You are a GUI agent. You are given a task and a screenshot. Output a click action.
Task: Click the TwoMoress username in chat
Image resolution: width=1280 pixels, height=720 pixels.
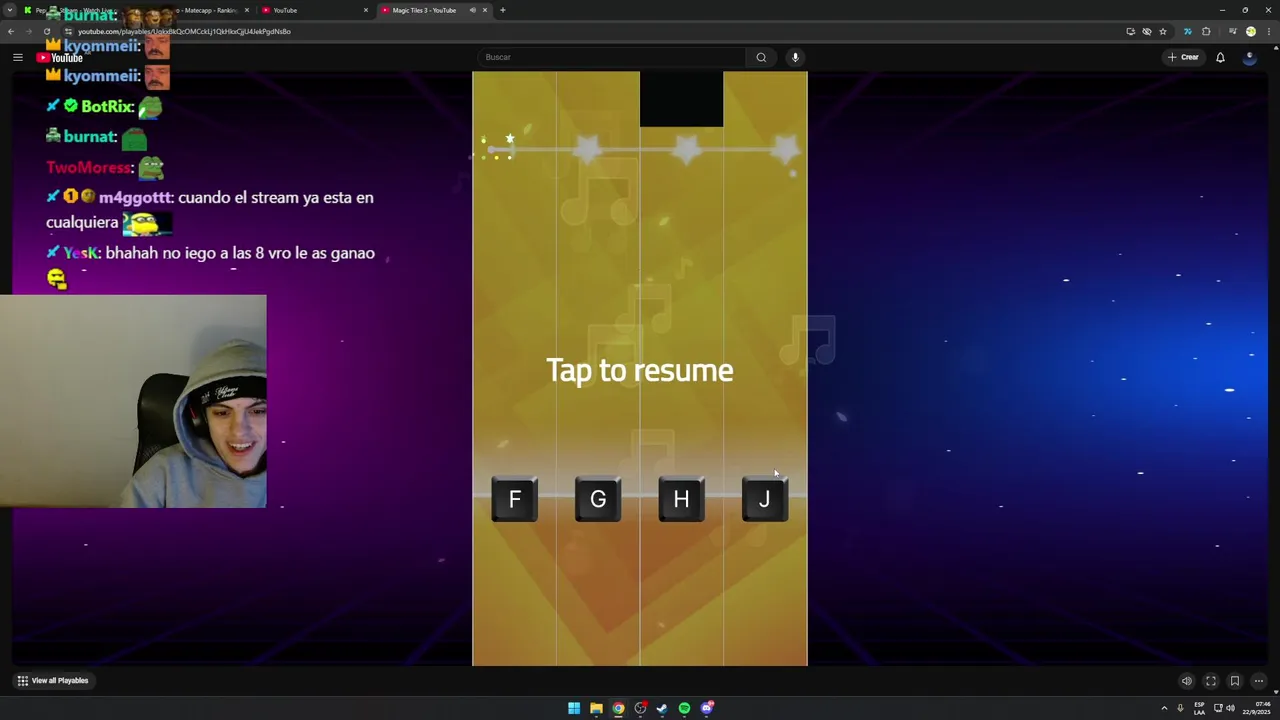[x=88, y=167]
